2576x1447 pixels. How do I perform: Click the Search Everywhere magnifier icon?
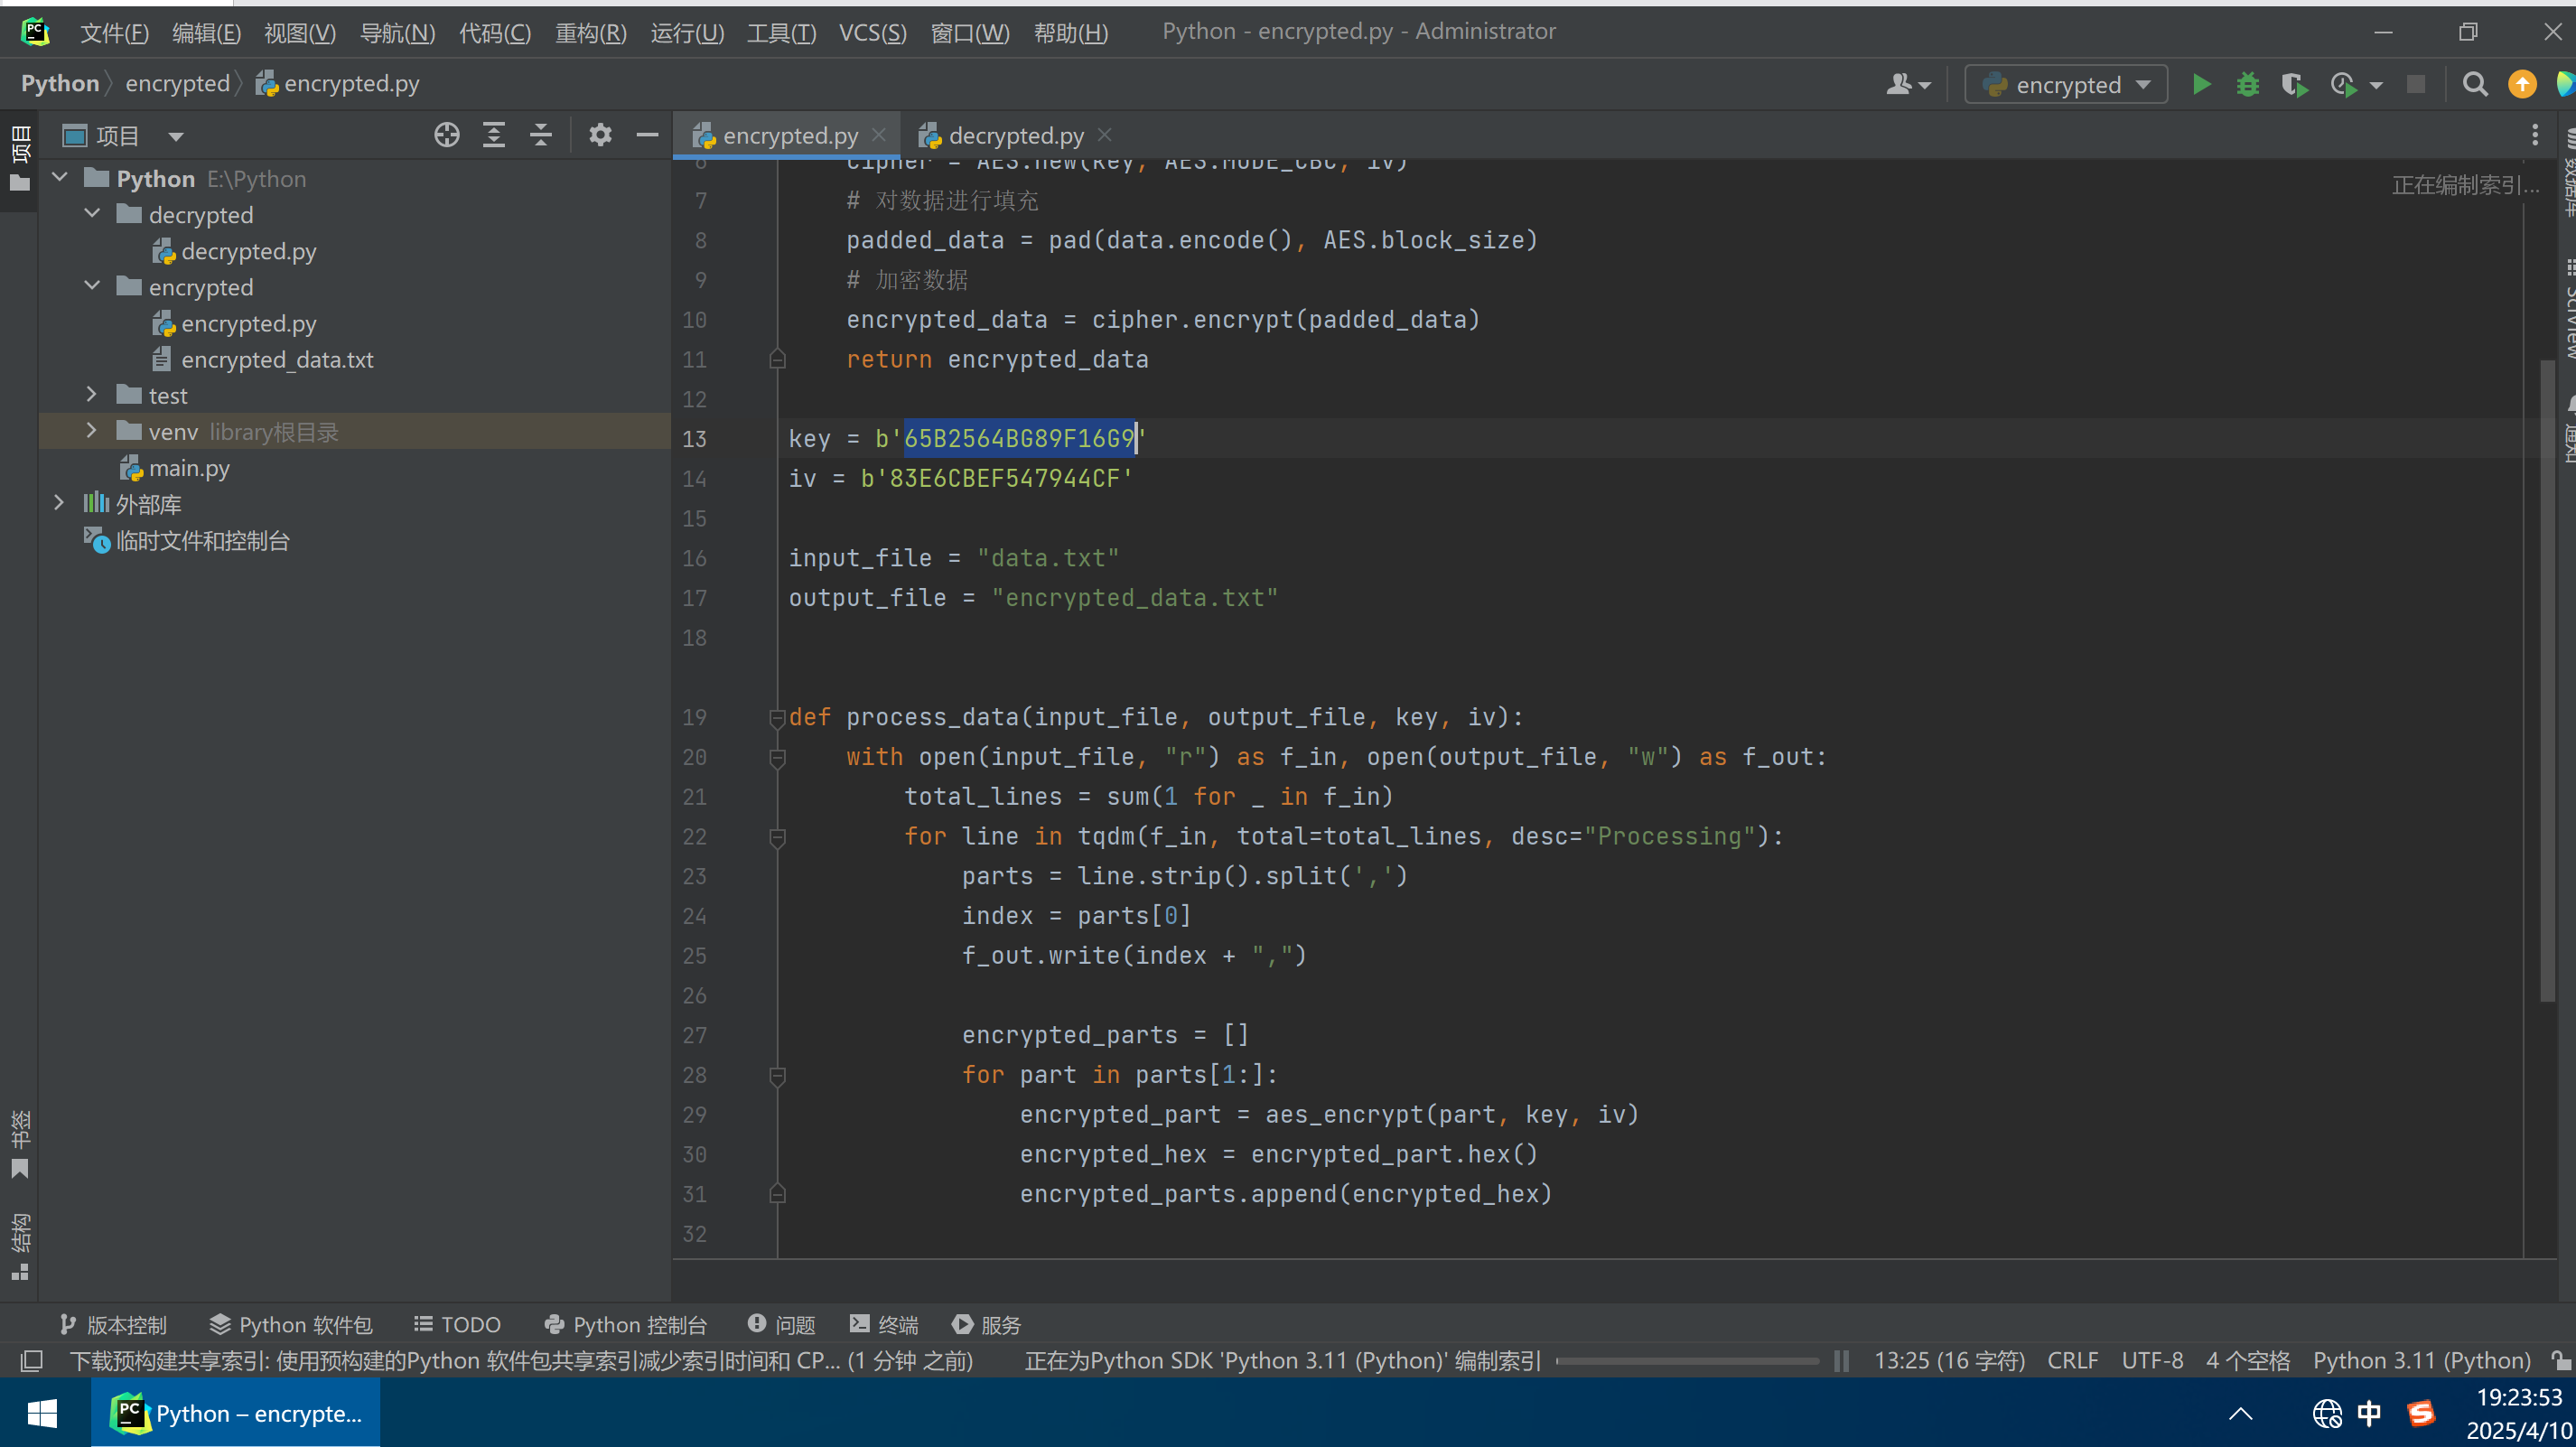pos(2474,85)
